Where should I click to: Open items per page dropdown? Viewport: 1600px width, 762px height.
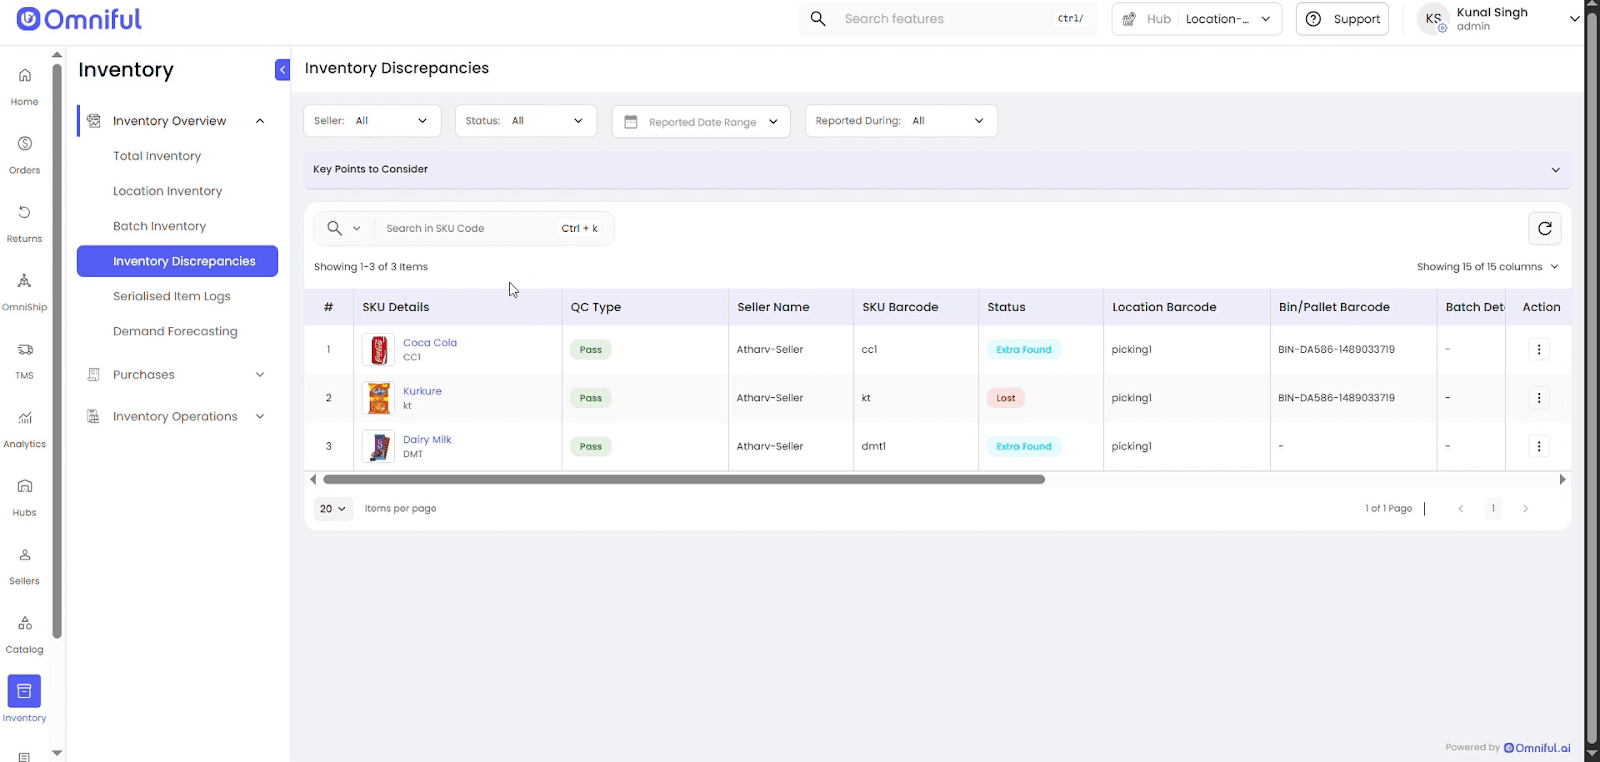coord(333,509)
